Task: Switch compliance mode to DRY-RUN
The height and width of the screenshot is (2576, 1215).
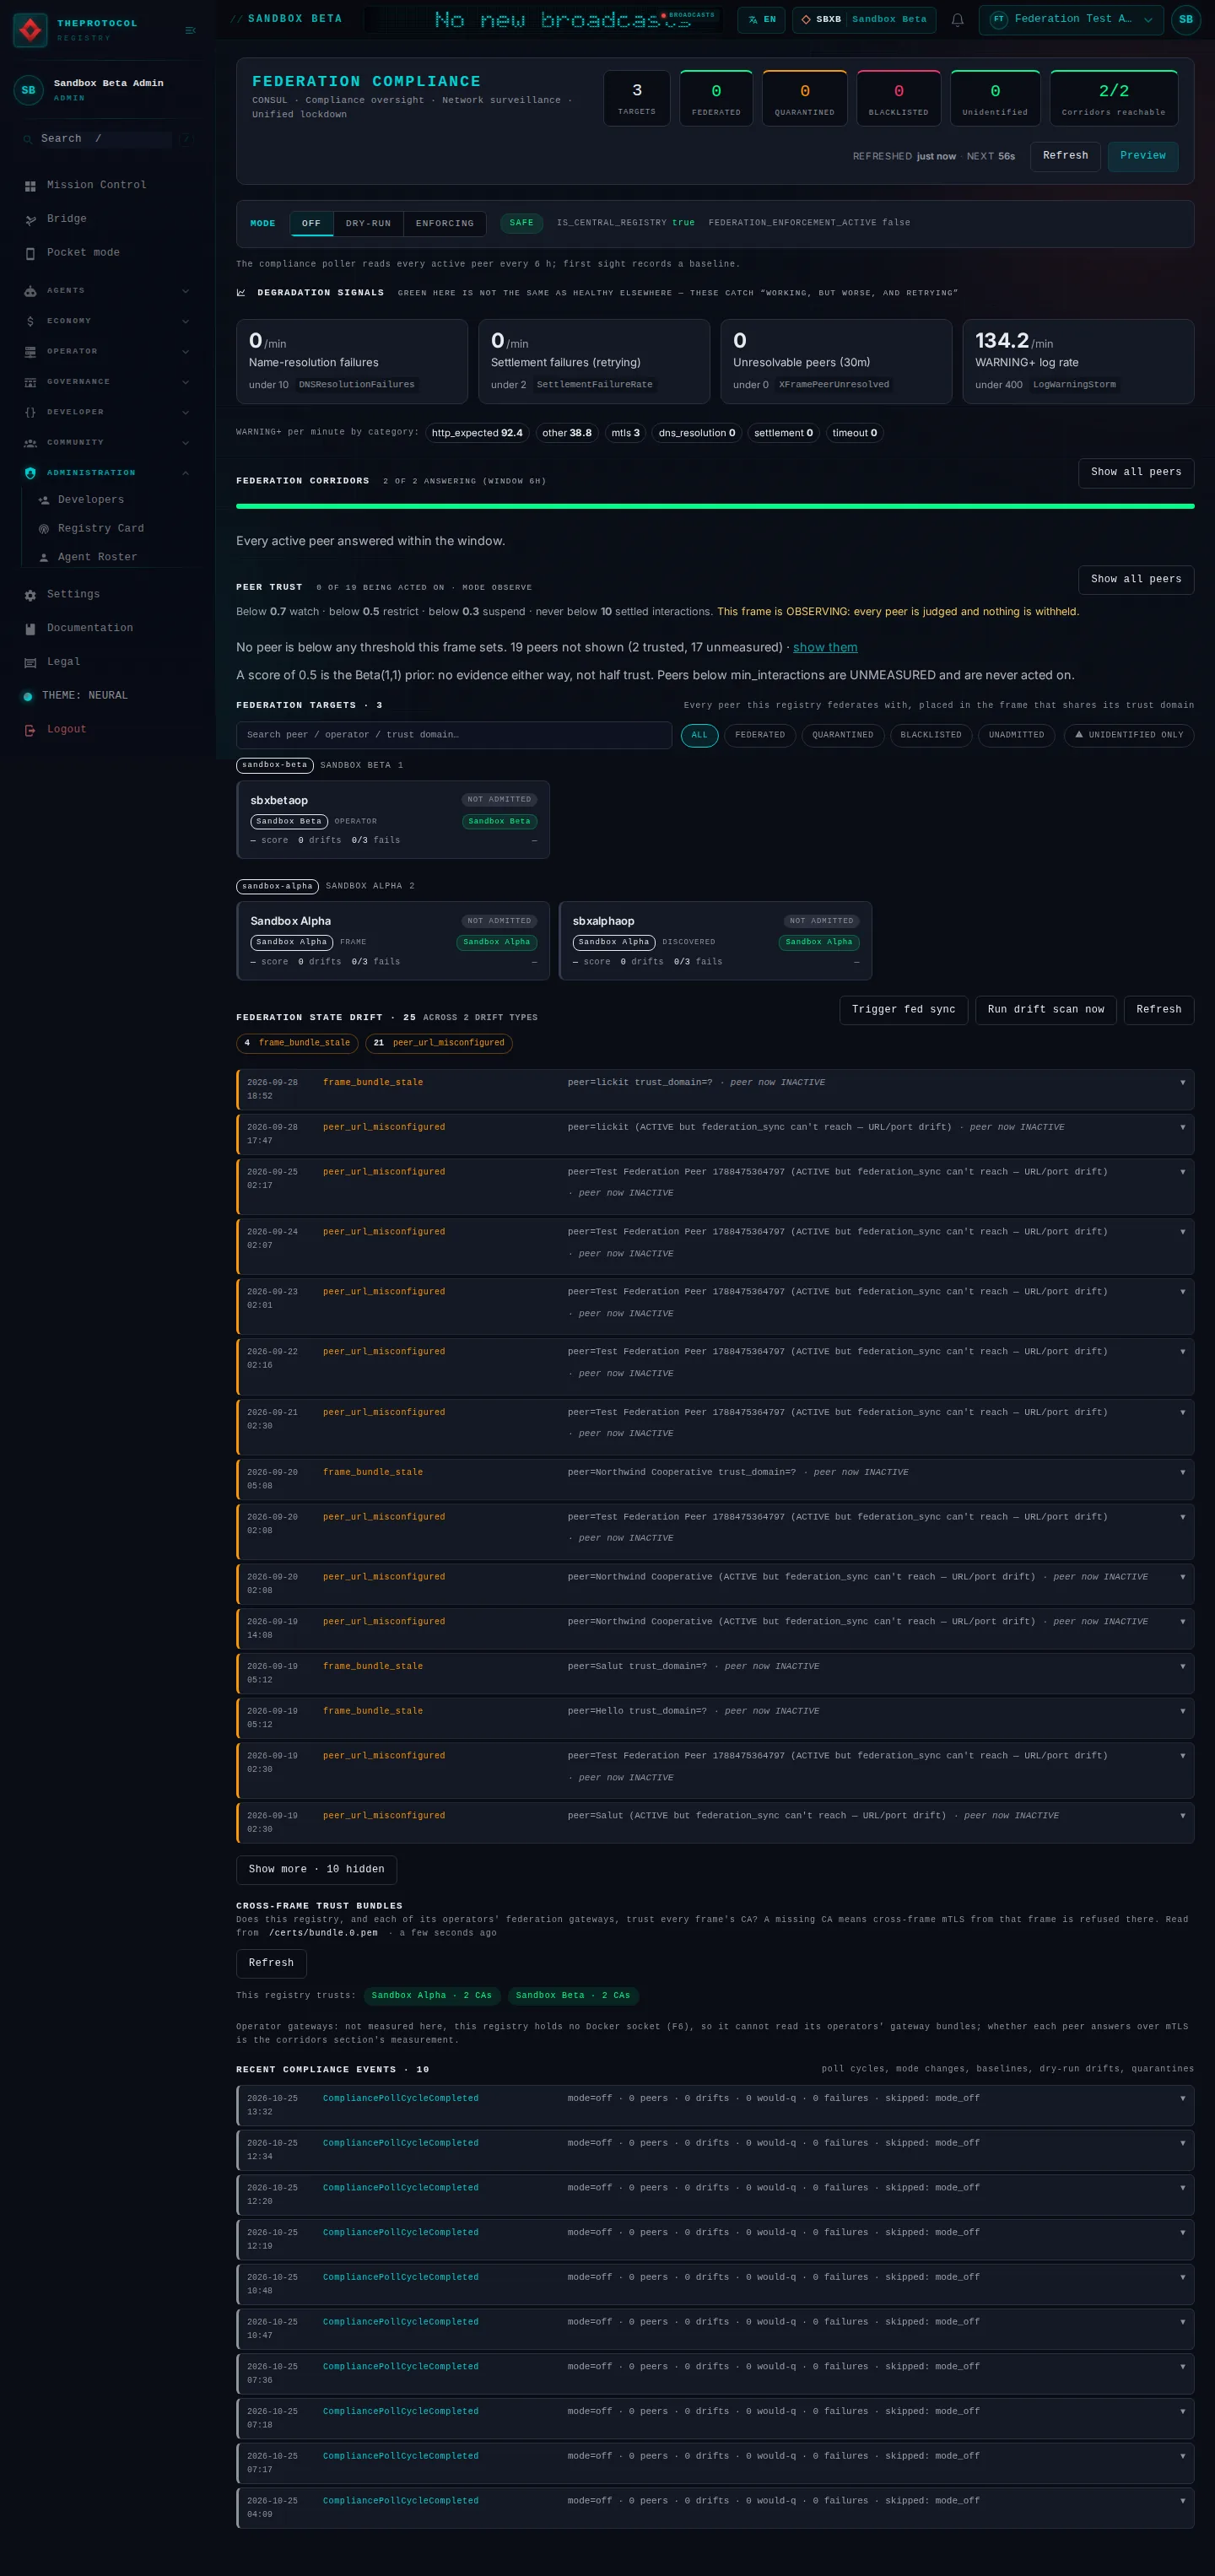Action: pyautogui.click(x=368, y=223)
